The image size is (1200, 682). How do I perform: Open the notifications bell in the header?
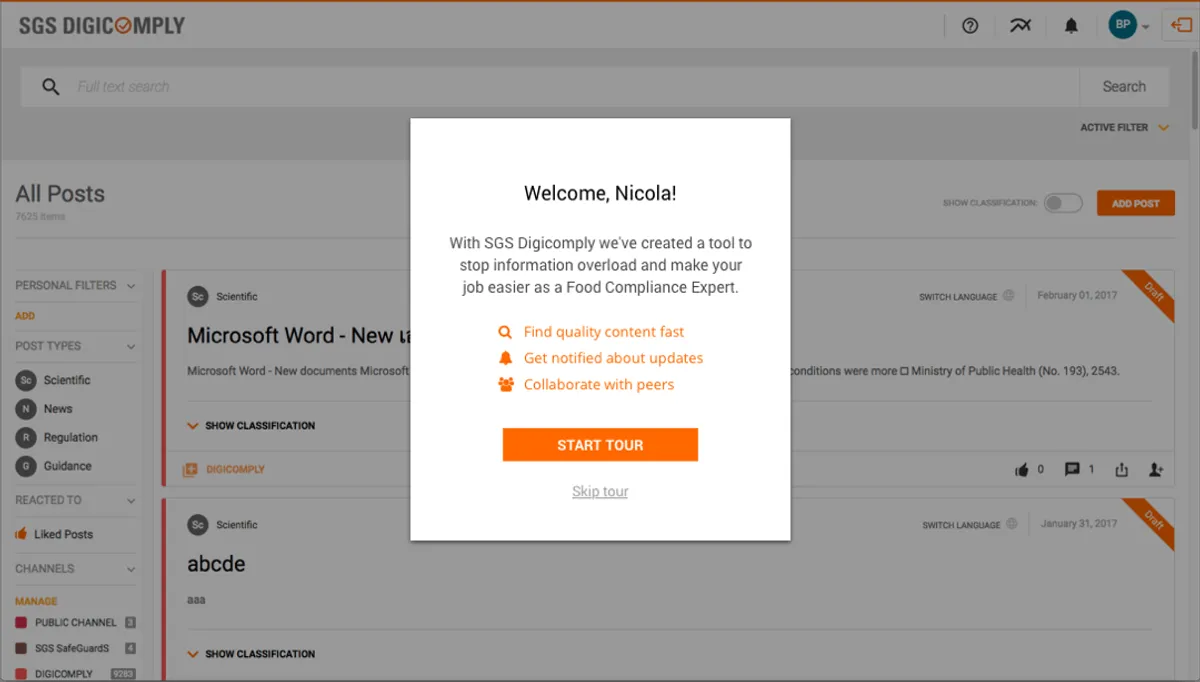(x=1071, y=26)
